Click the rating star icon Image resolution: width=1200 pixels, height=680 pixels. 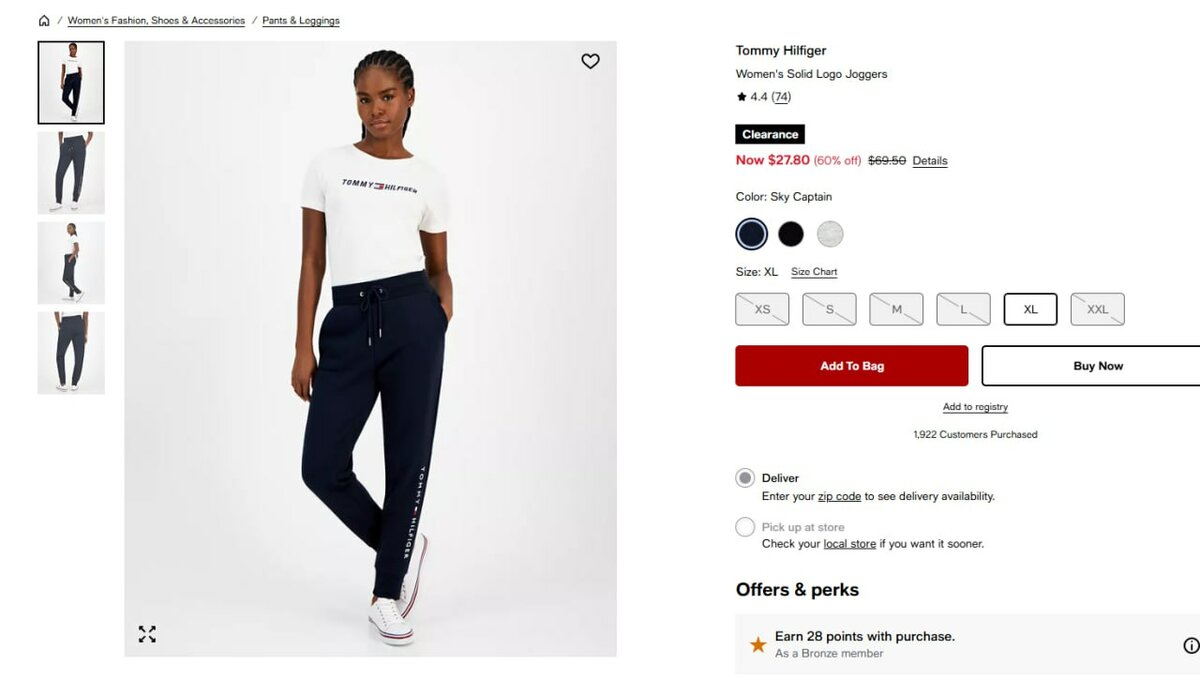point(741,97)
